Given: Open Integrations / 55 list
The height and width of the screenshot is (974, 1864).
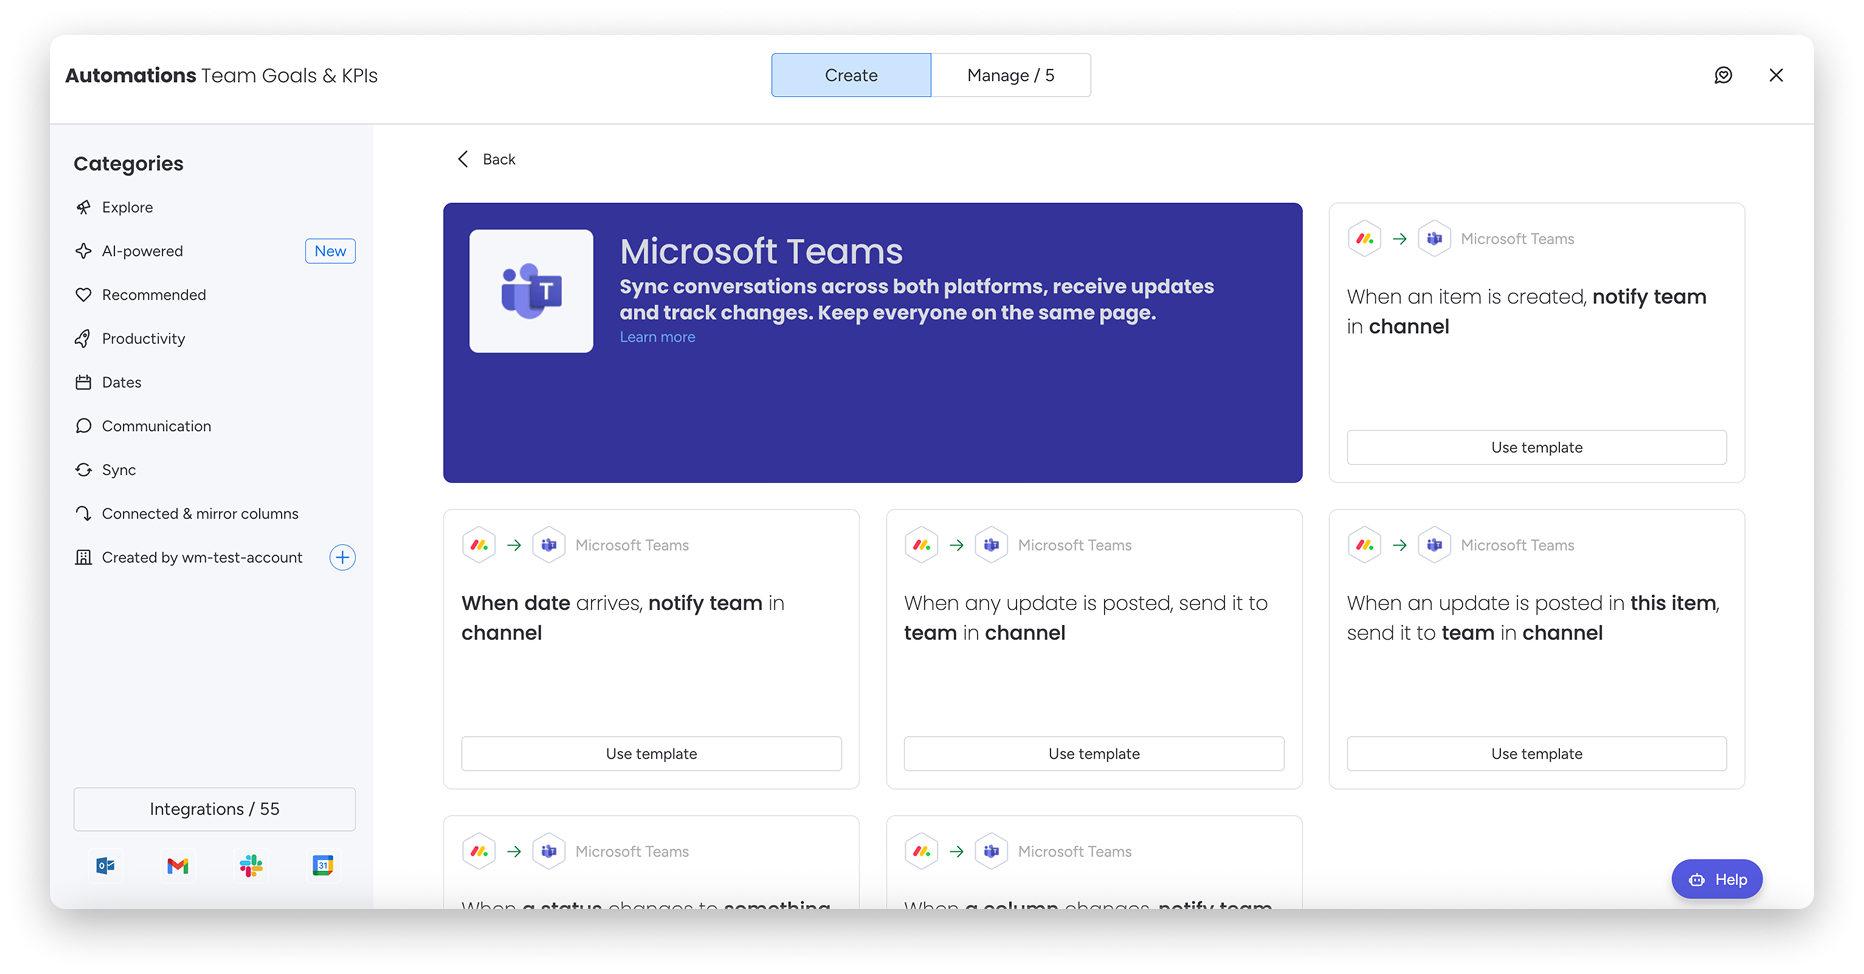Looking at the screenshot, I should point(214,809).
